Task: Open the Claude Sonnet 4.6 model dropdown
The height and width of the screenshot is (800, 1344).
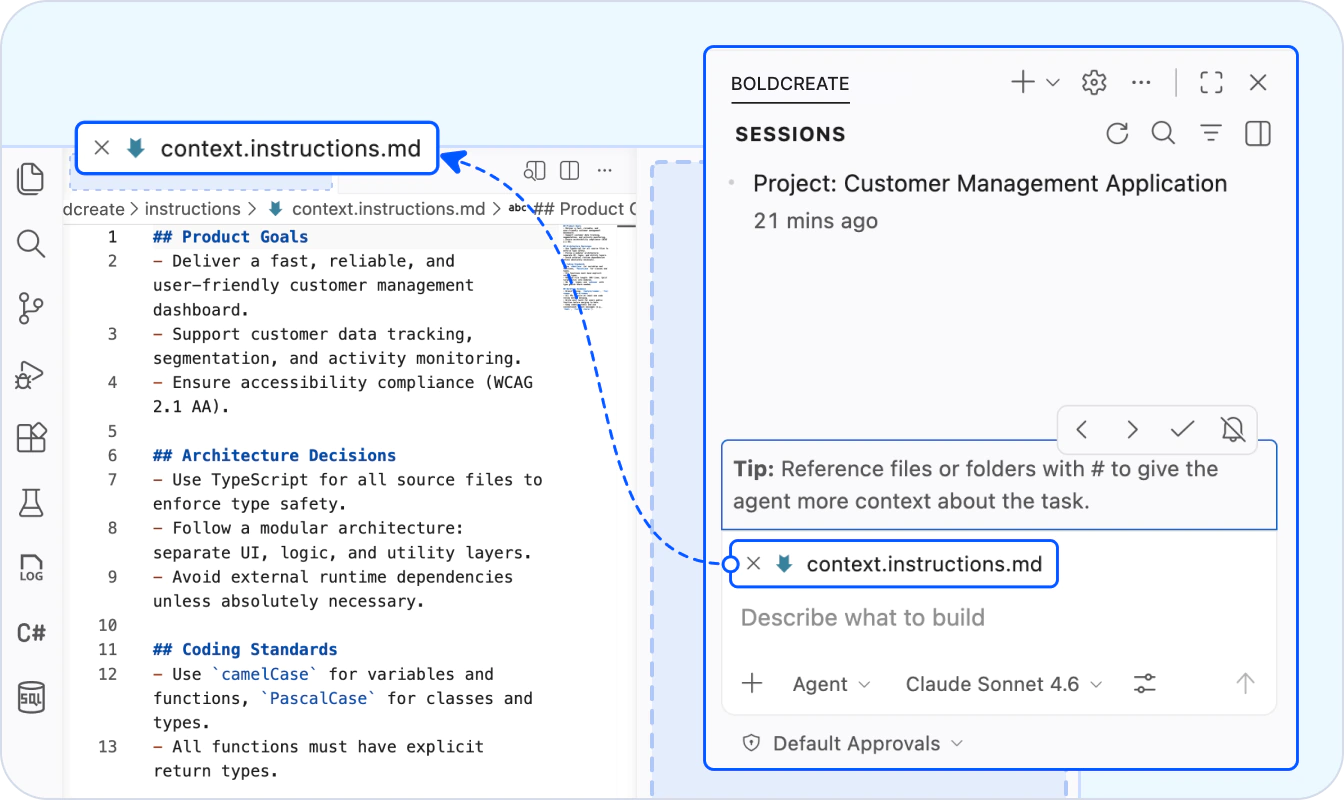Action: pos(1004,684)
